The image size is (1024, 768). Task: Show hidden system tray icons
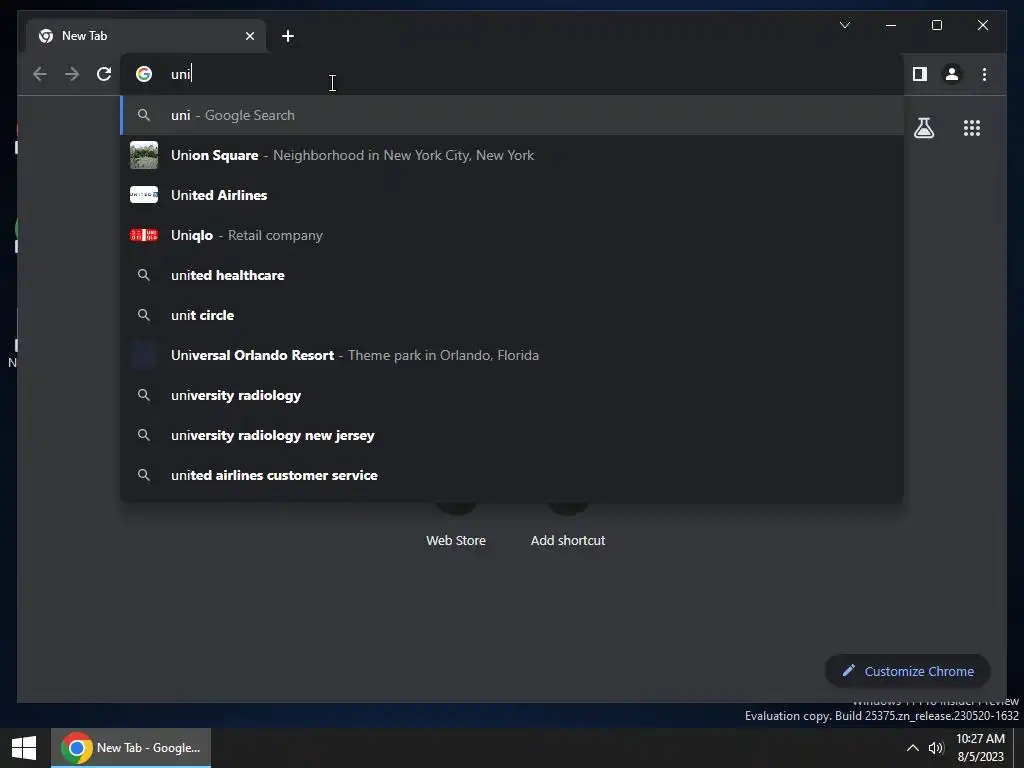912,748
